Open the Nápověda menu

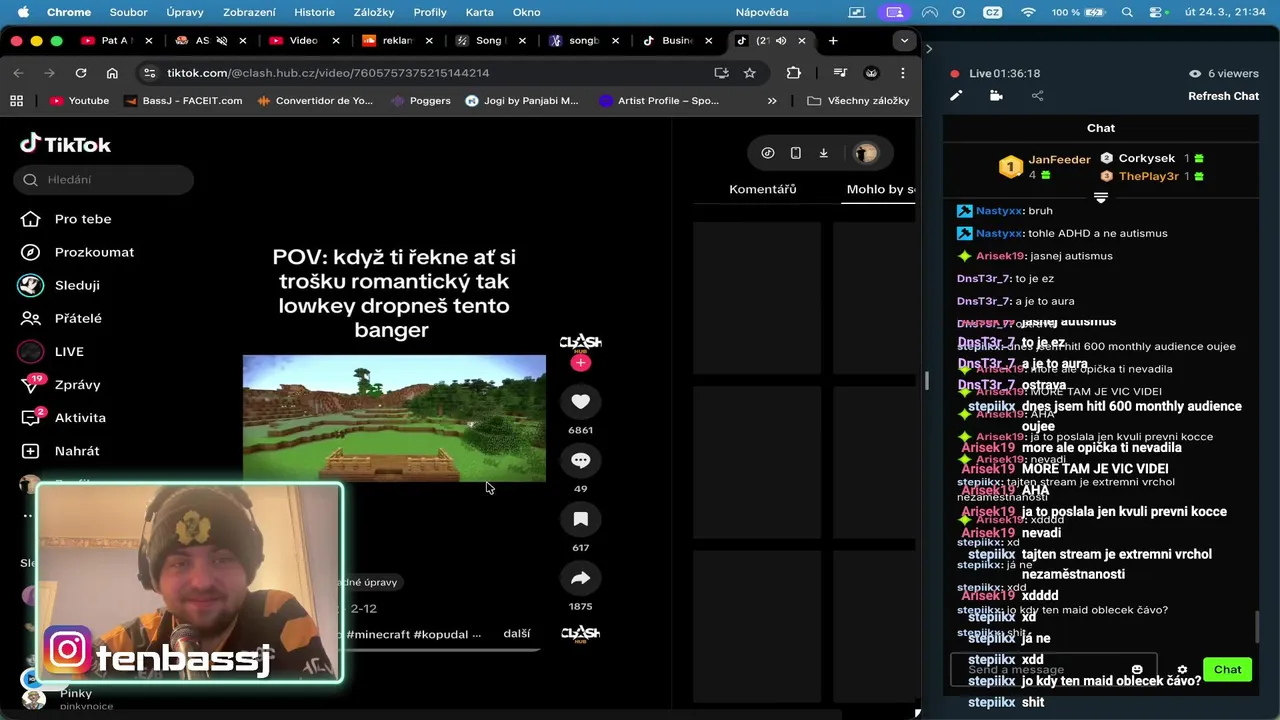[762, 12]
